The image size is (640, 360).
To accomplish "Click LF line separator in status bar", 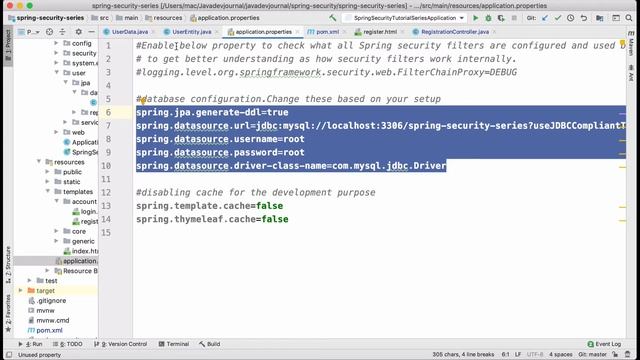I will [x=518, y=354].
